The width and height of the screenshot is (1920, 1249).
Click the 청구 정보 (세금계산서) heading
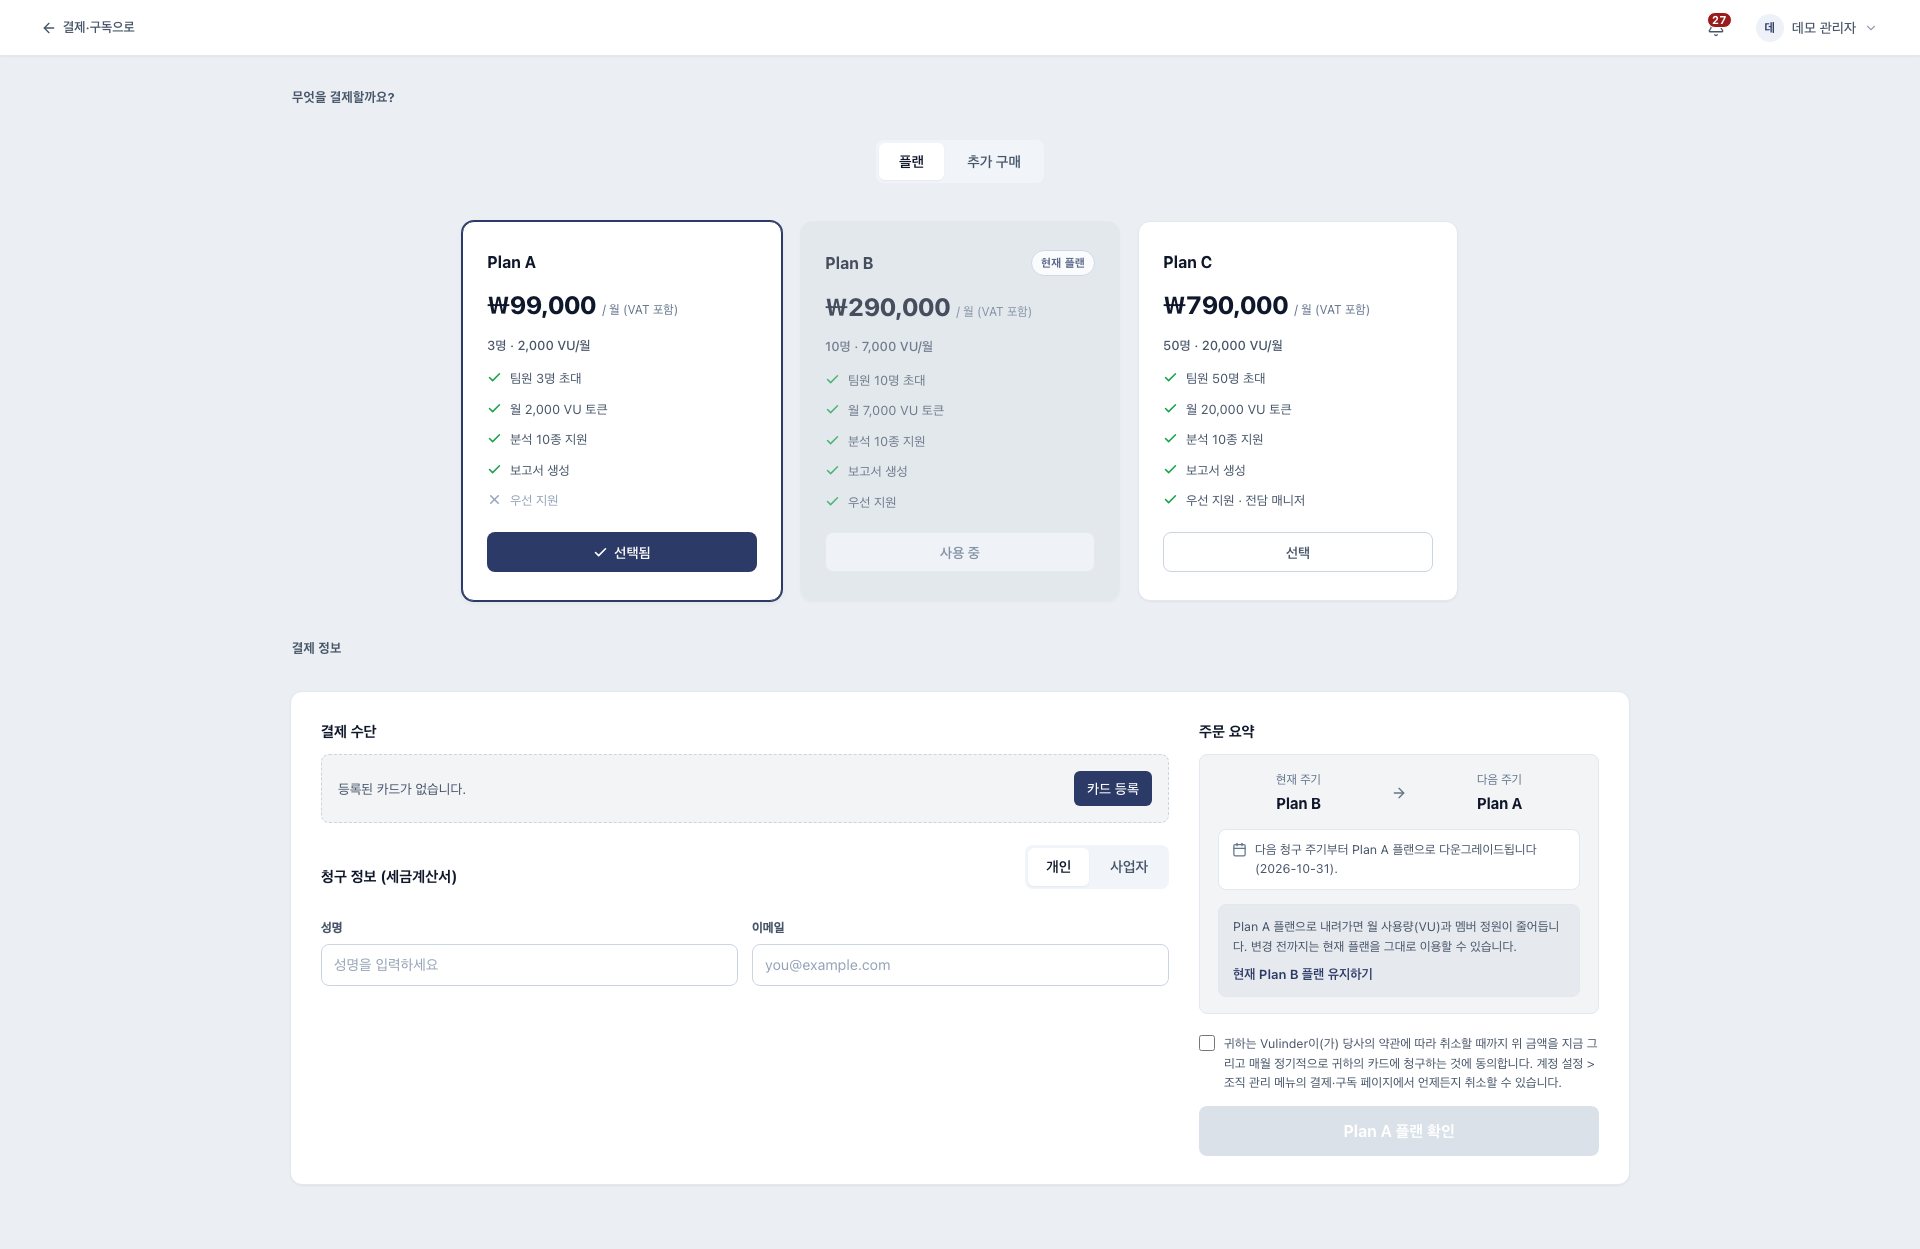[x=389, y=876]
